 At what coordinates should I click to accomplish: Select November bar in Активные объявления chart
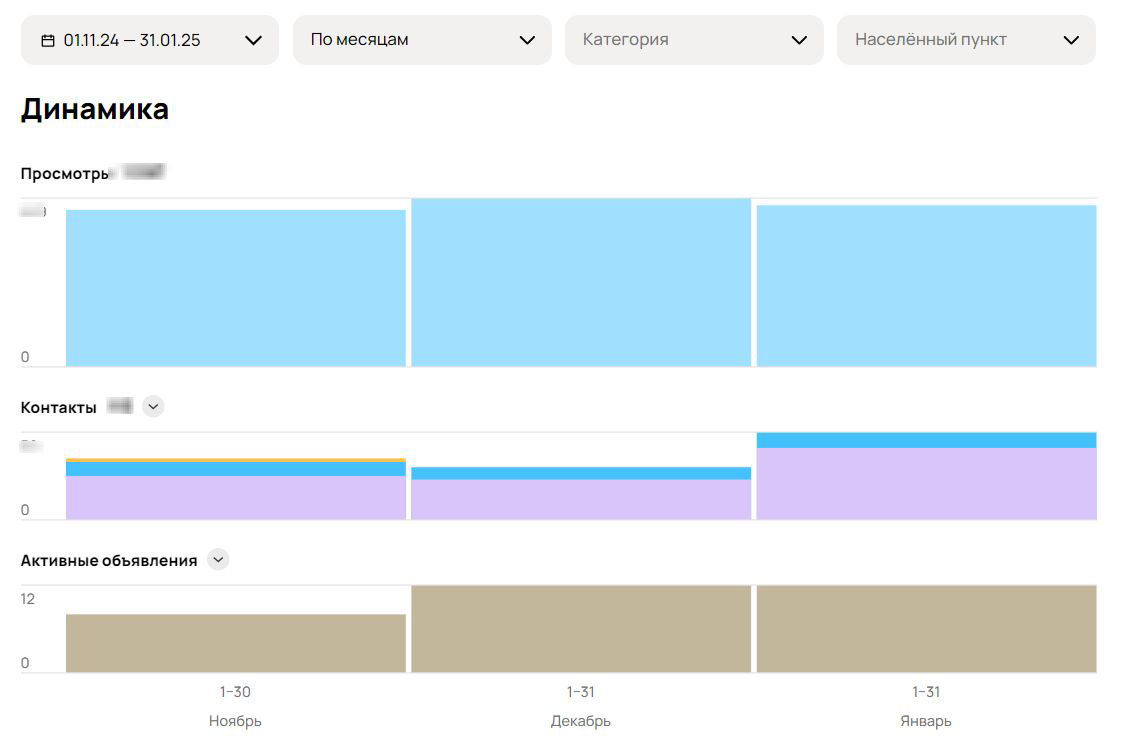coord(236,643)
